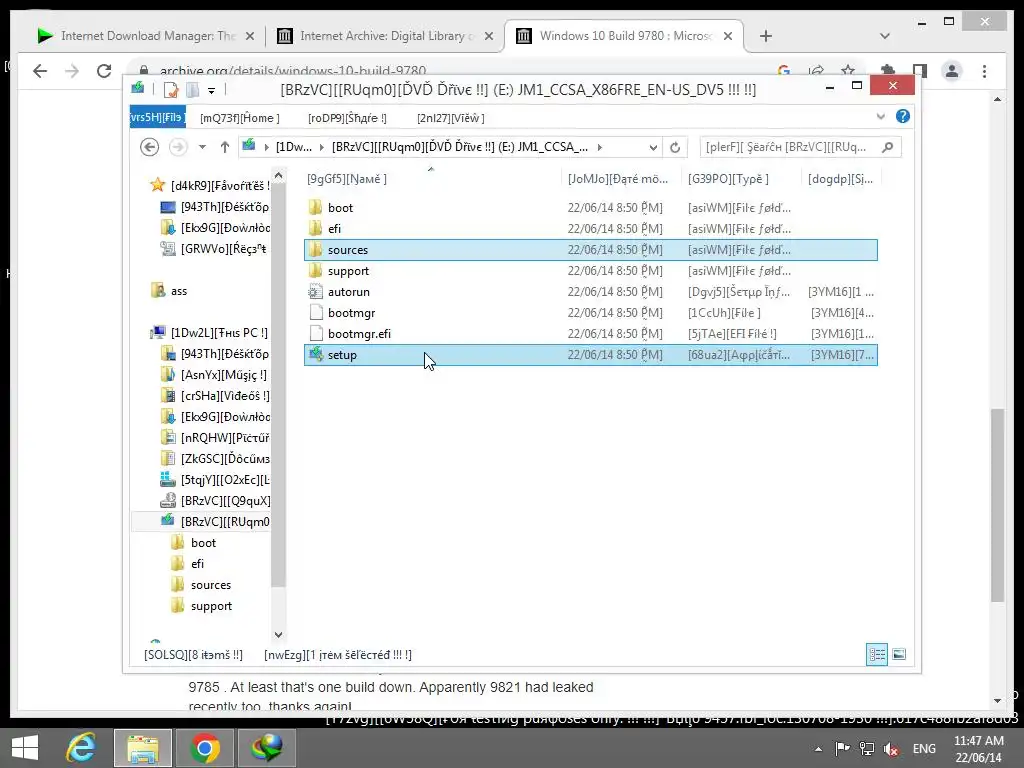Sort files by Name column header
Screen dimensions: 1024x768
431,178
